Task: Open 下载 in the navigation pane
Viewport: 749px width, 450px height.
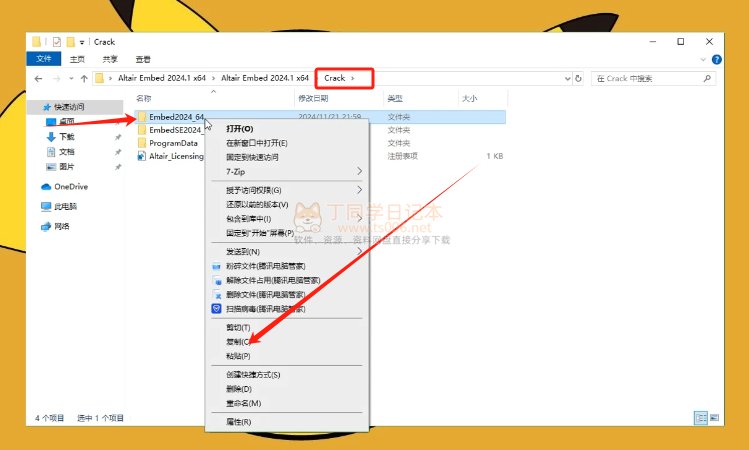Action: (x=66, y=137)
